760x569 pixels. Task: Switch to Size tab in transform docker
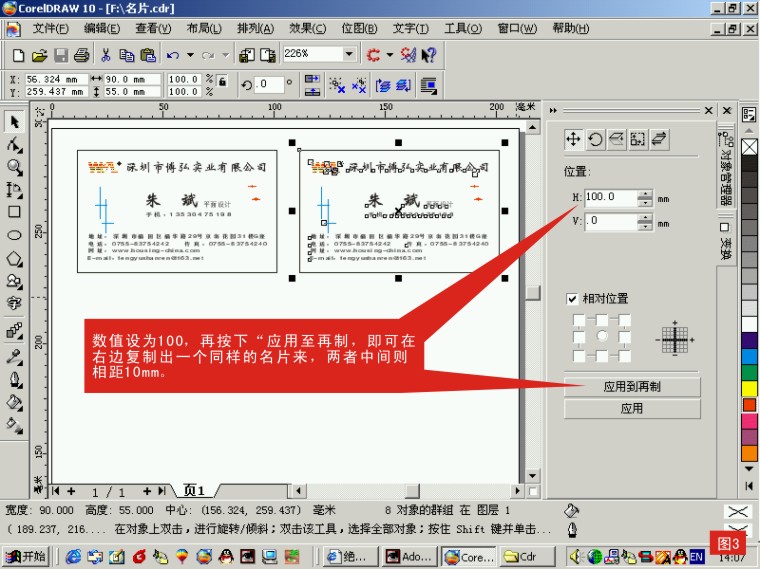tap(637, 140)
